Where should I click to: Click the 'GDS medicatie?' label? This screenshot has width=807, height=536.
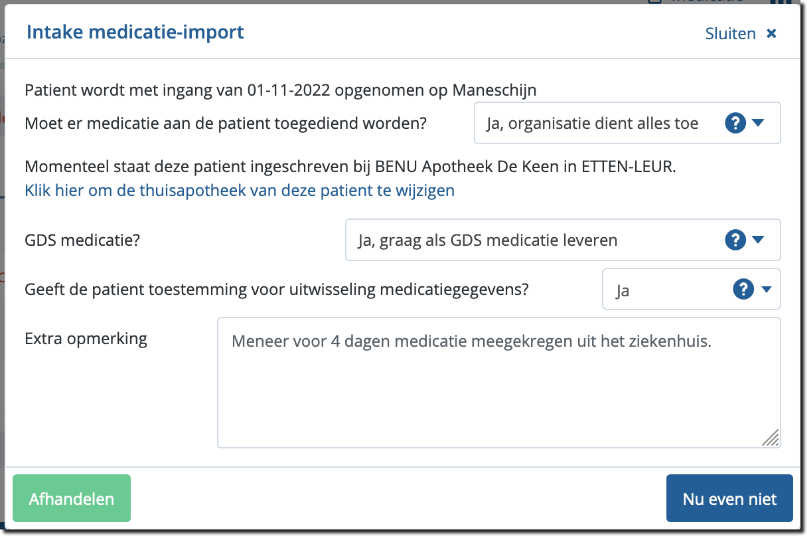click(80, 240)
